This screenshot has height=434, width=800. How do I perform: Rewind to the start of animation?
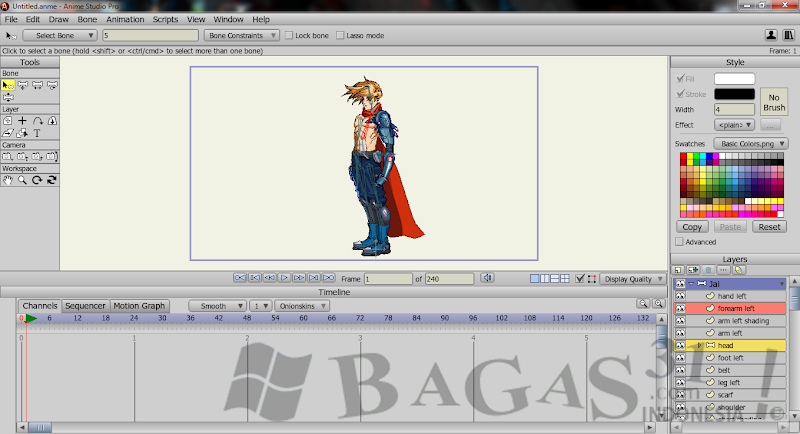[240, 278]
